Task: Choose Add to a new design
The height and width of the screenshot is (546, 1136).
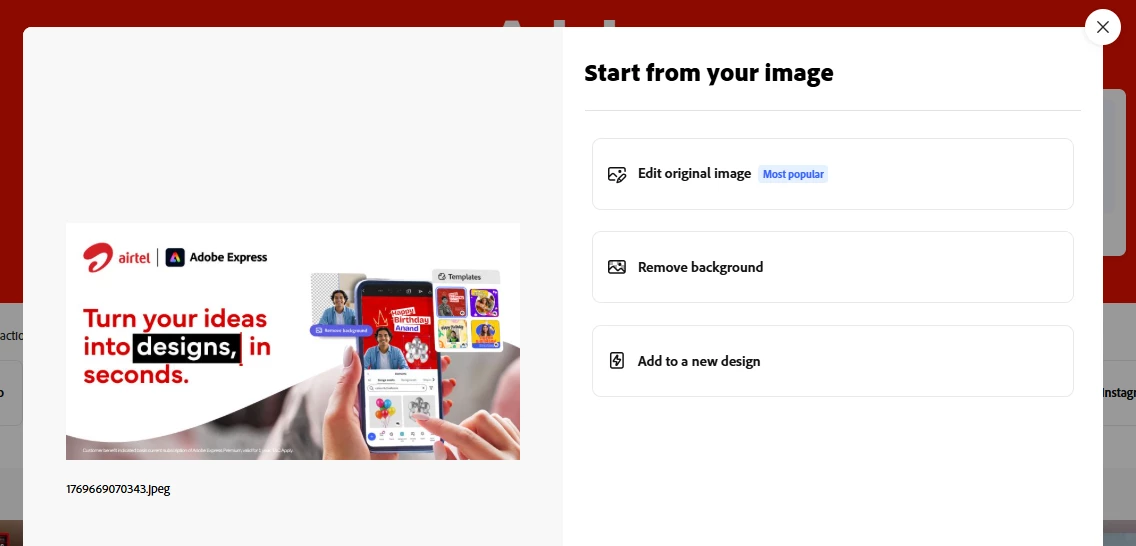Action: [x=832, y=361]
